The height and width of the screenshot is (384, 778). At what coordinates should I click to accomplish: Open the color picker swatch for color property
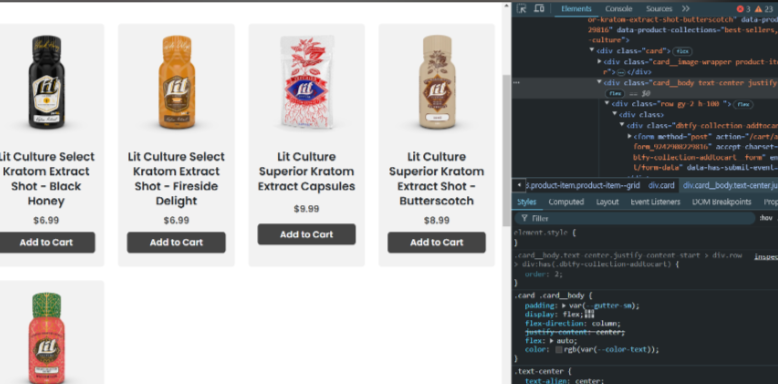[558, 350]
